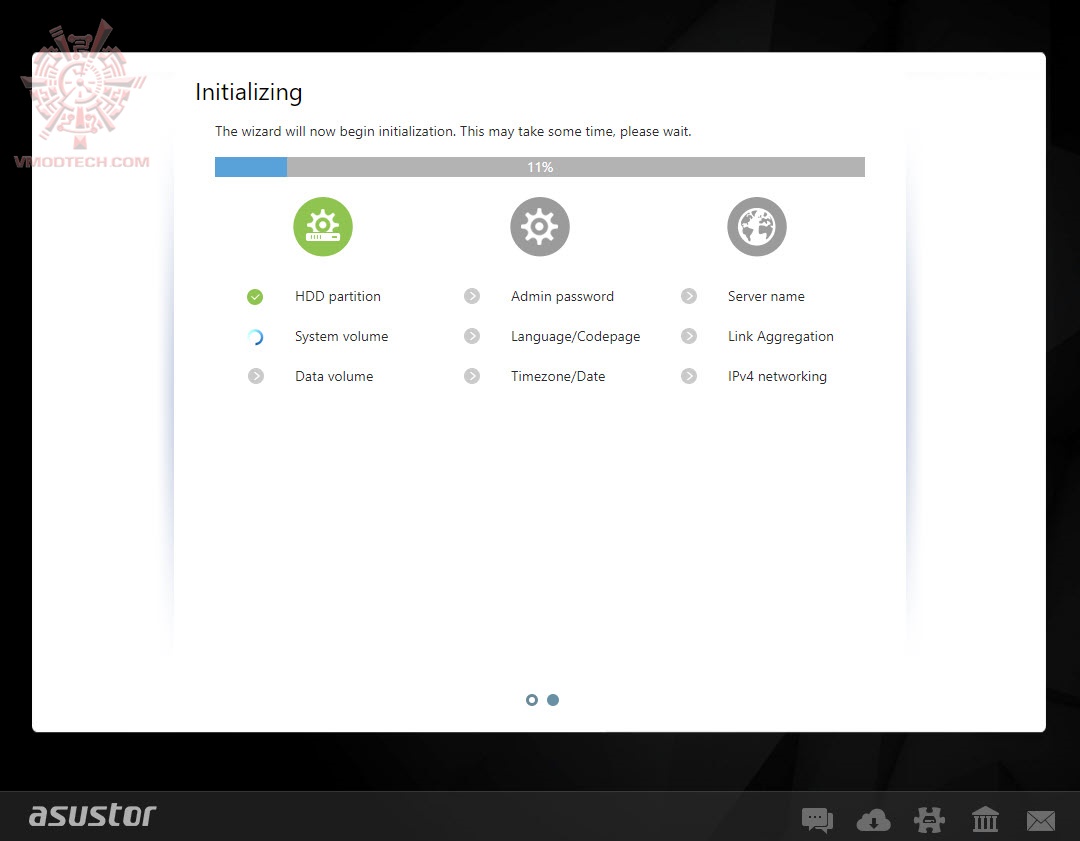Viewport: 1080px width, 841px height.
Task: Click the globe network stage icon
Action: pos(756,227)
